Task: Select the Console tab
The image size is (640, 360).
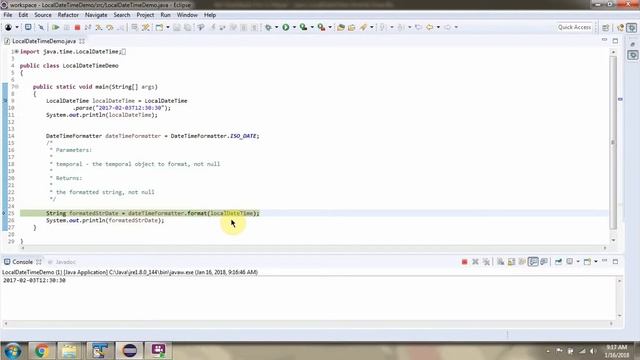Action: pos(22,262)
